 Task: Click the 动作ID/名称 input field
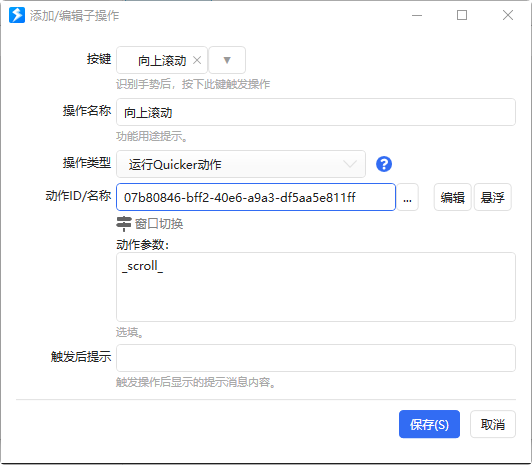pos(256,197)
